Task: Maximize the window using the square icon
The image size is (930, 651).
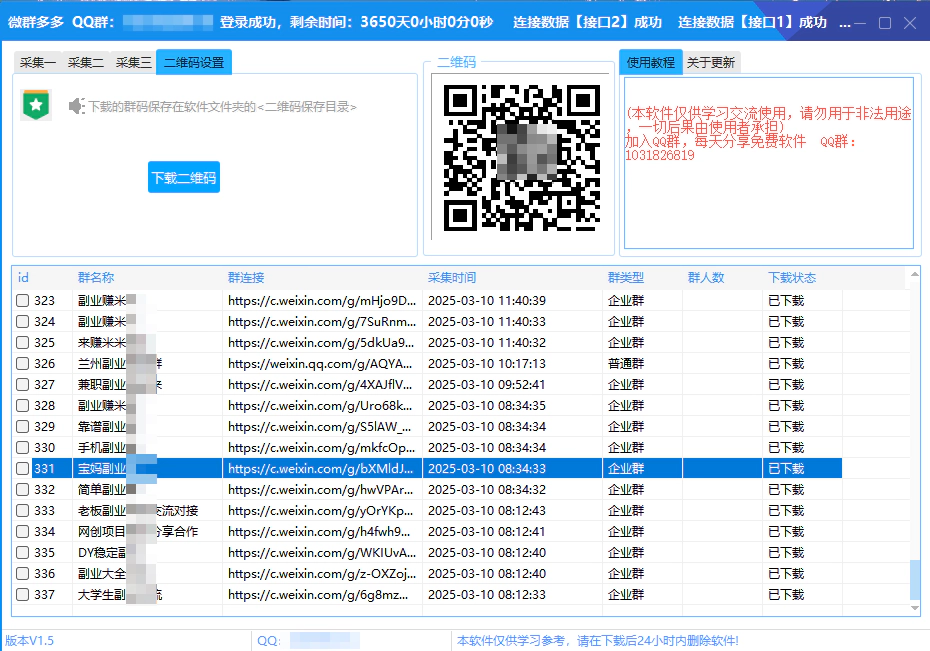Action: pyautogui.click(x=884, y=22)
